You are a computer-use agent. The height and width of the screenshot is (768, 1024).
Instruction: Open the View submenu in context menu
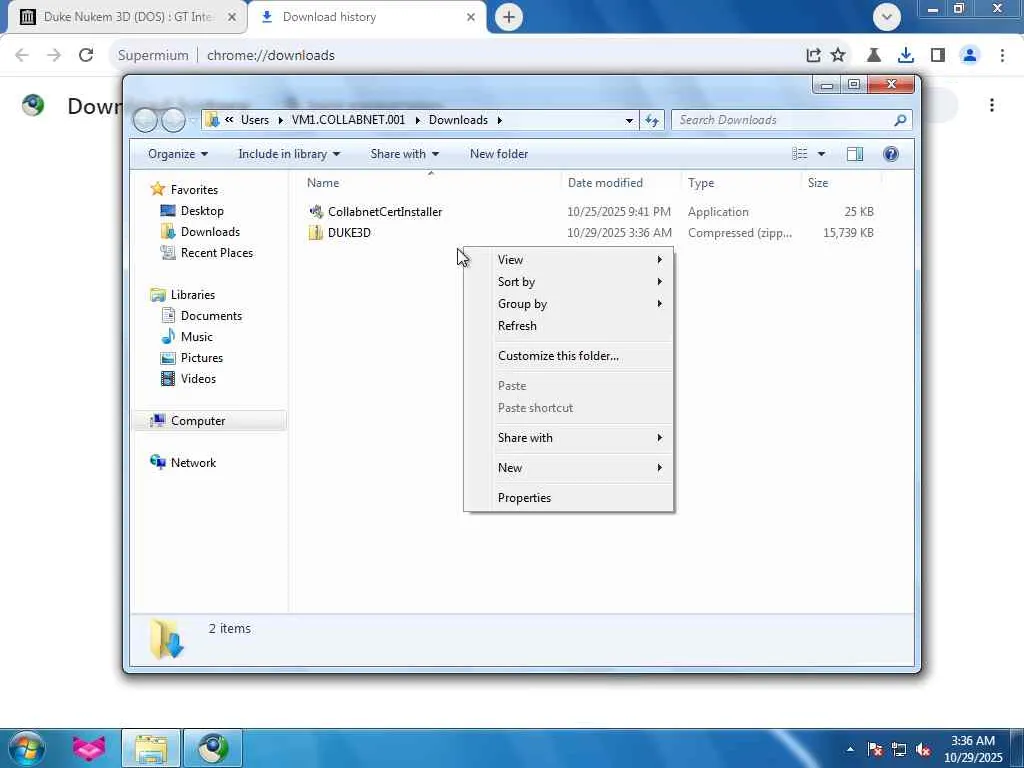click(568, 259)
